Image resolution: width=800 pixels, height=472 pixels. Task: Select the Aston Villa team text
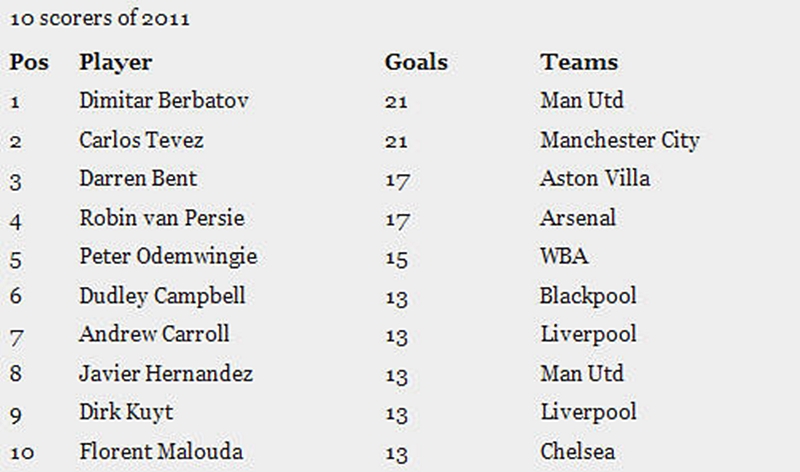coord(595,179)
